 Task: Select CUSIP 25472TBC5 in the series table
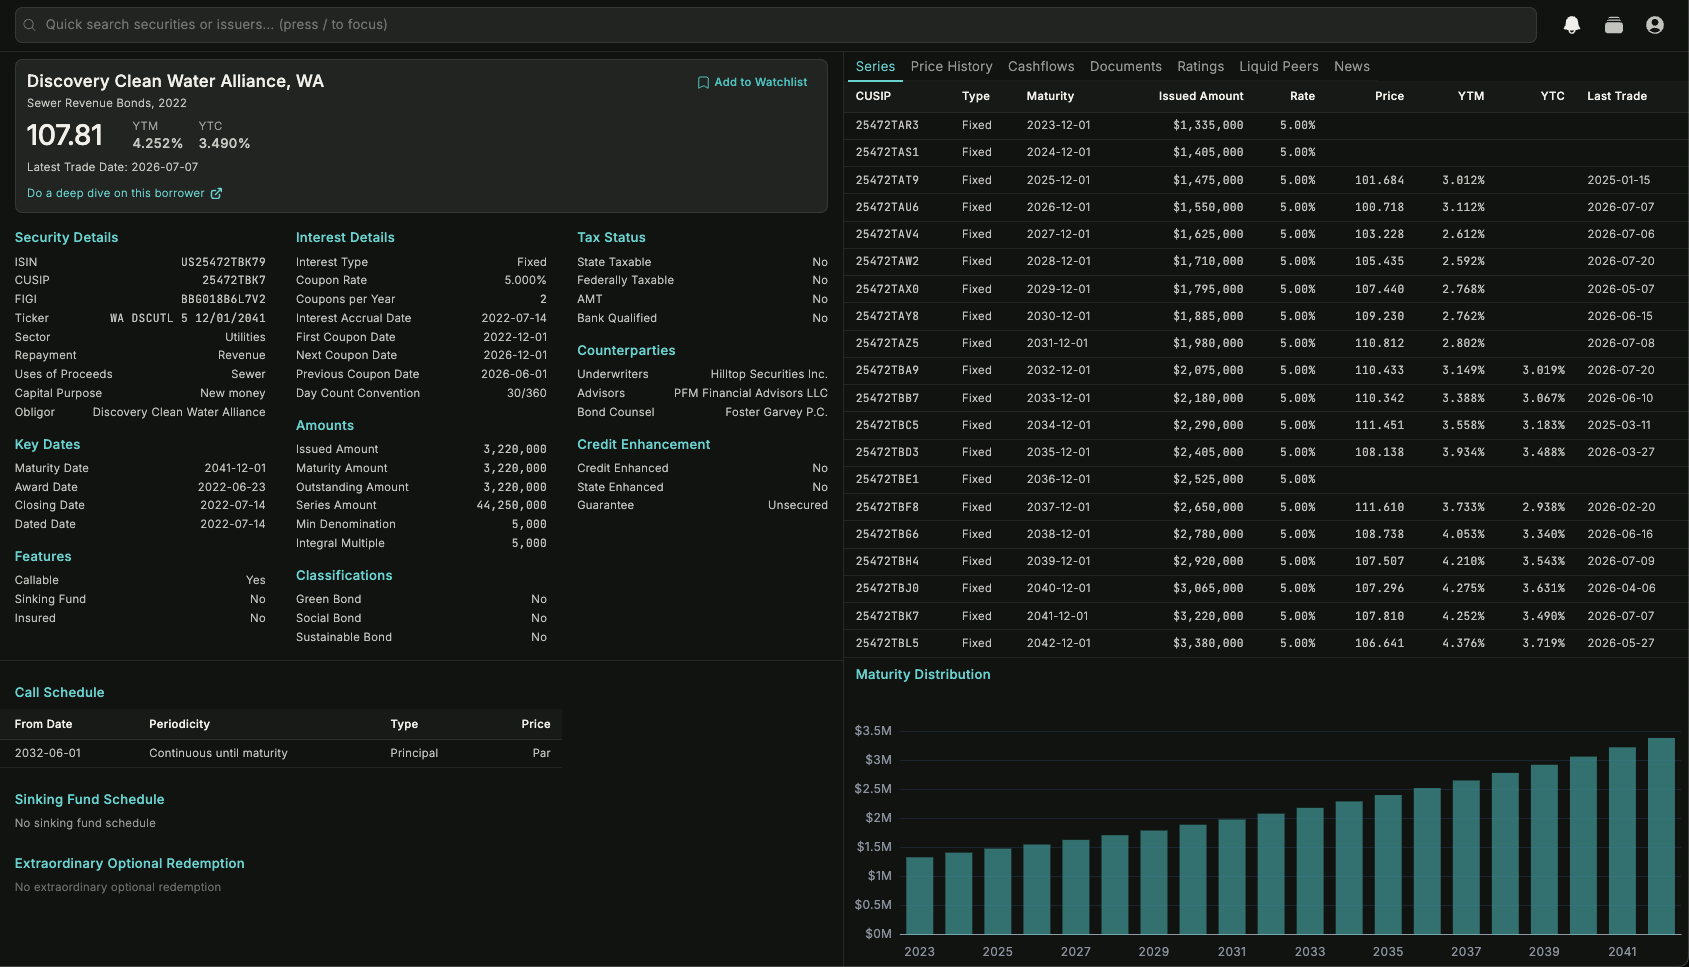click(x=887, y=425)
